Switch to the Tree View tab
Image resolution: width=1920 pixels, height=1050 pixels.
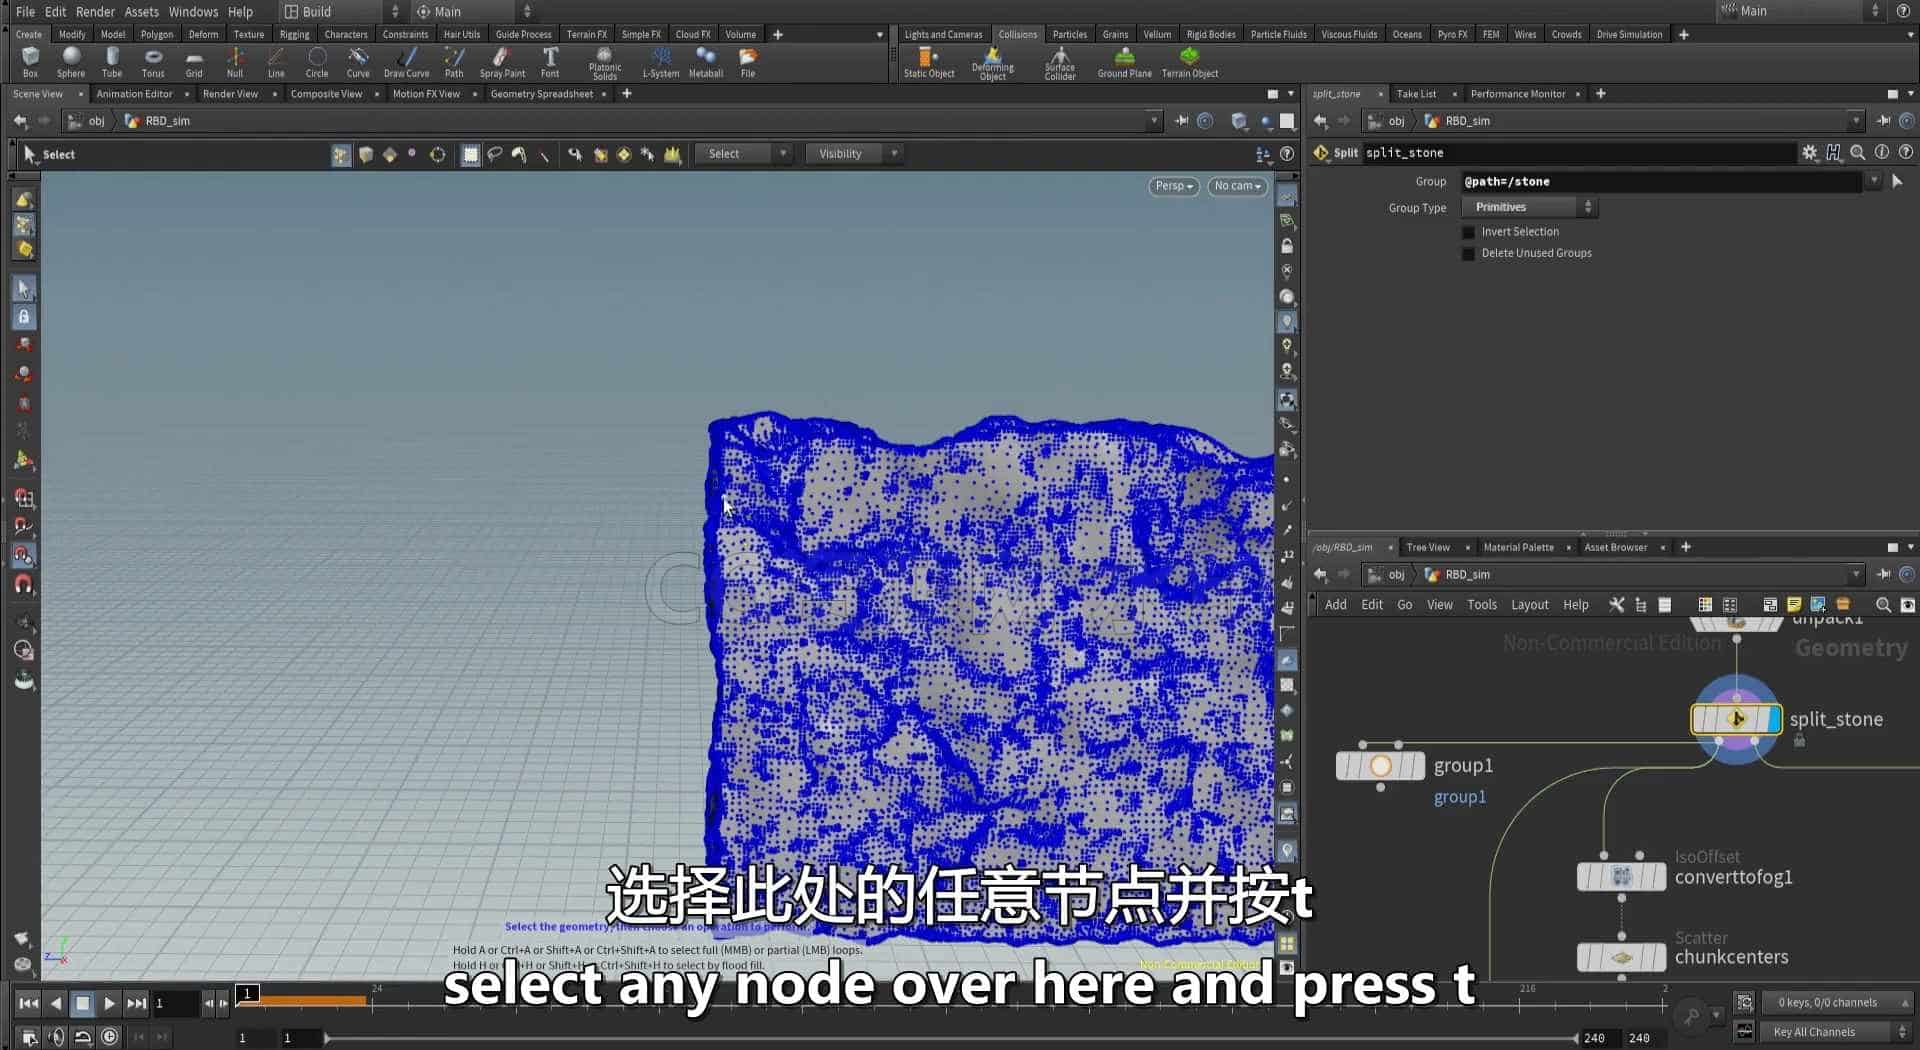point(1427,547)
